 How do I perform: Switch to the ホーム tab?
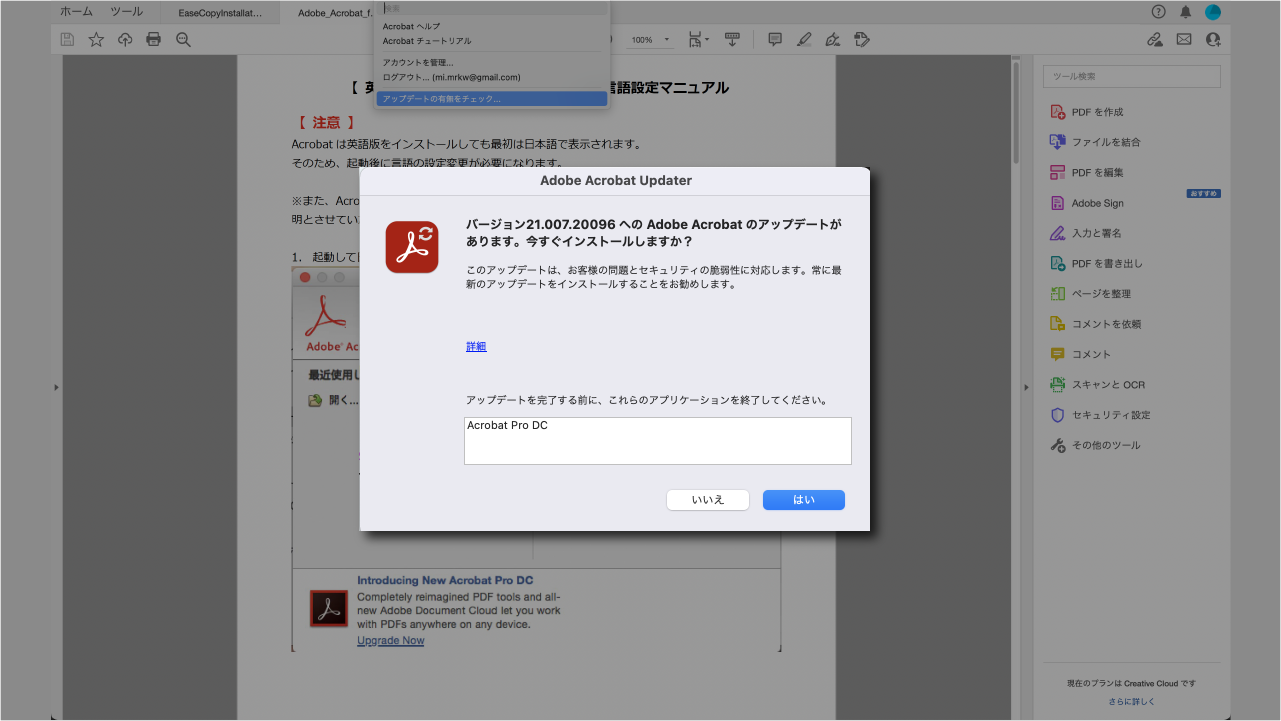[75, 11]
